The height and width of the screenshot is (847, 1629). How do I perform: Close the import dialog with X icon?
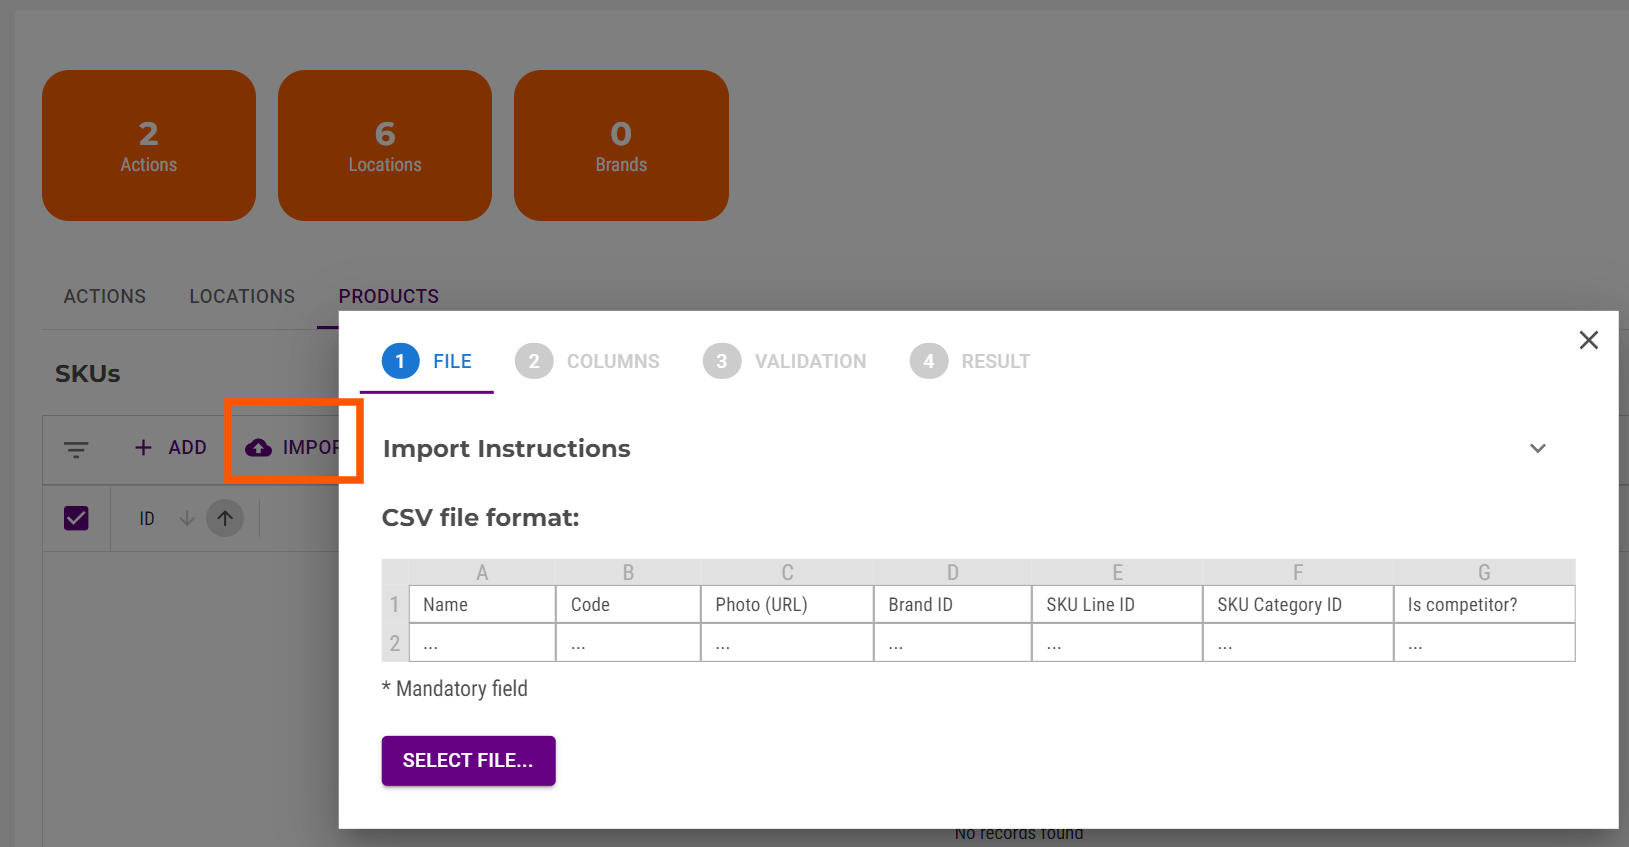(1588, 340)
